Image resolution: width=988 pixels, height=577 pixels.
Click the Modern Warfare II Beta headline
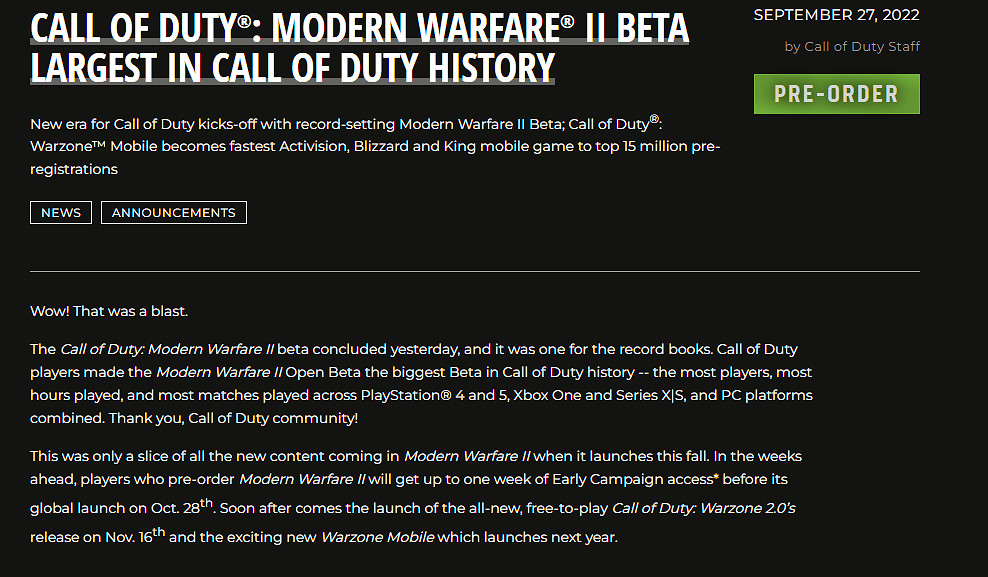[360, 27]
